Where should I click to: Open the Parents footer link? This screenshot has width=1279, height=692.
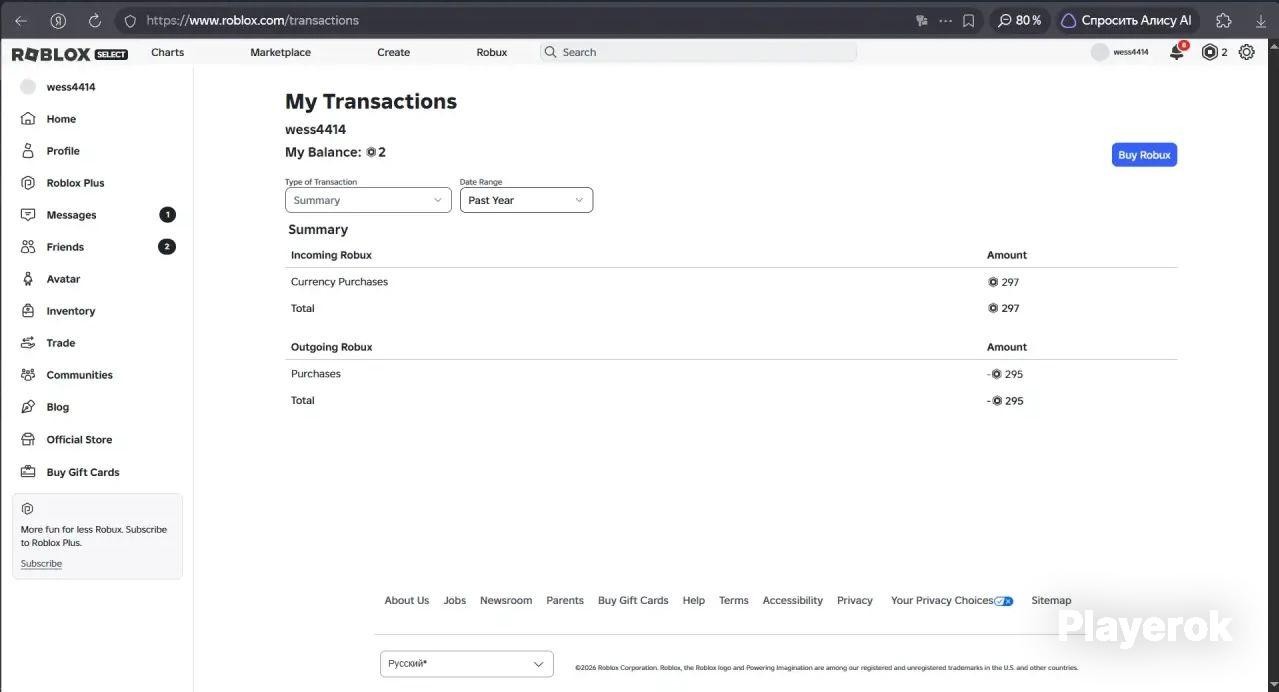click(x=565, y=601)
